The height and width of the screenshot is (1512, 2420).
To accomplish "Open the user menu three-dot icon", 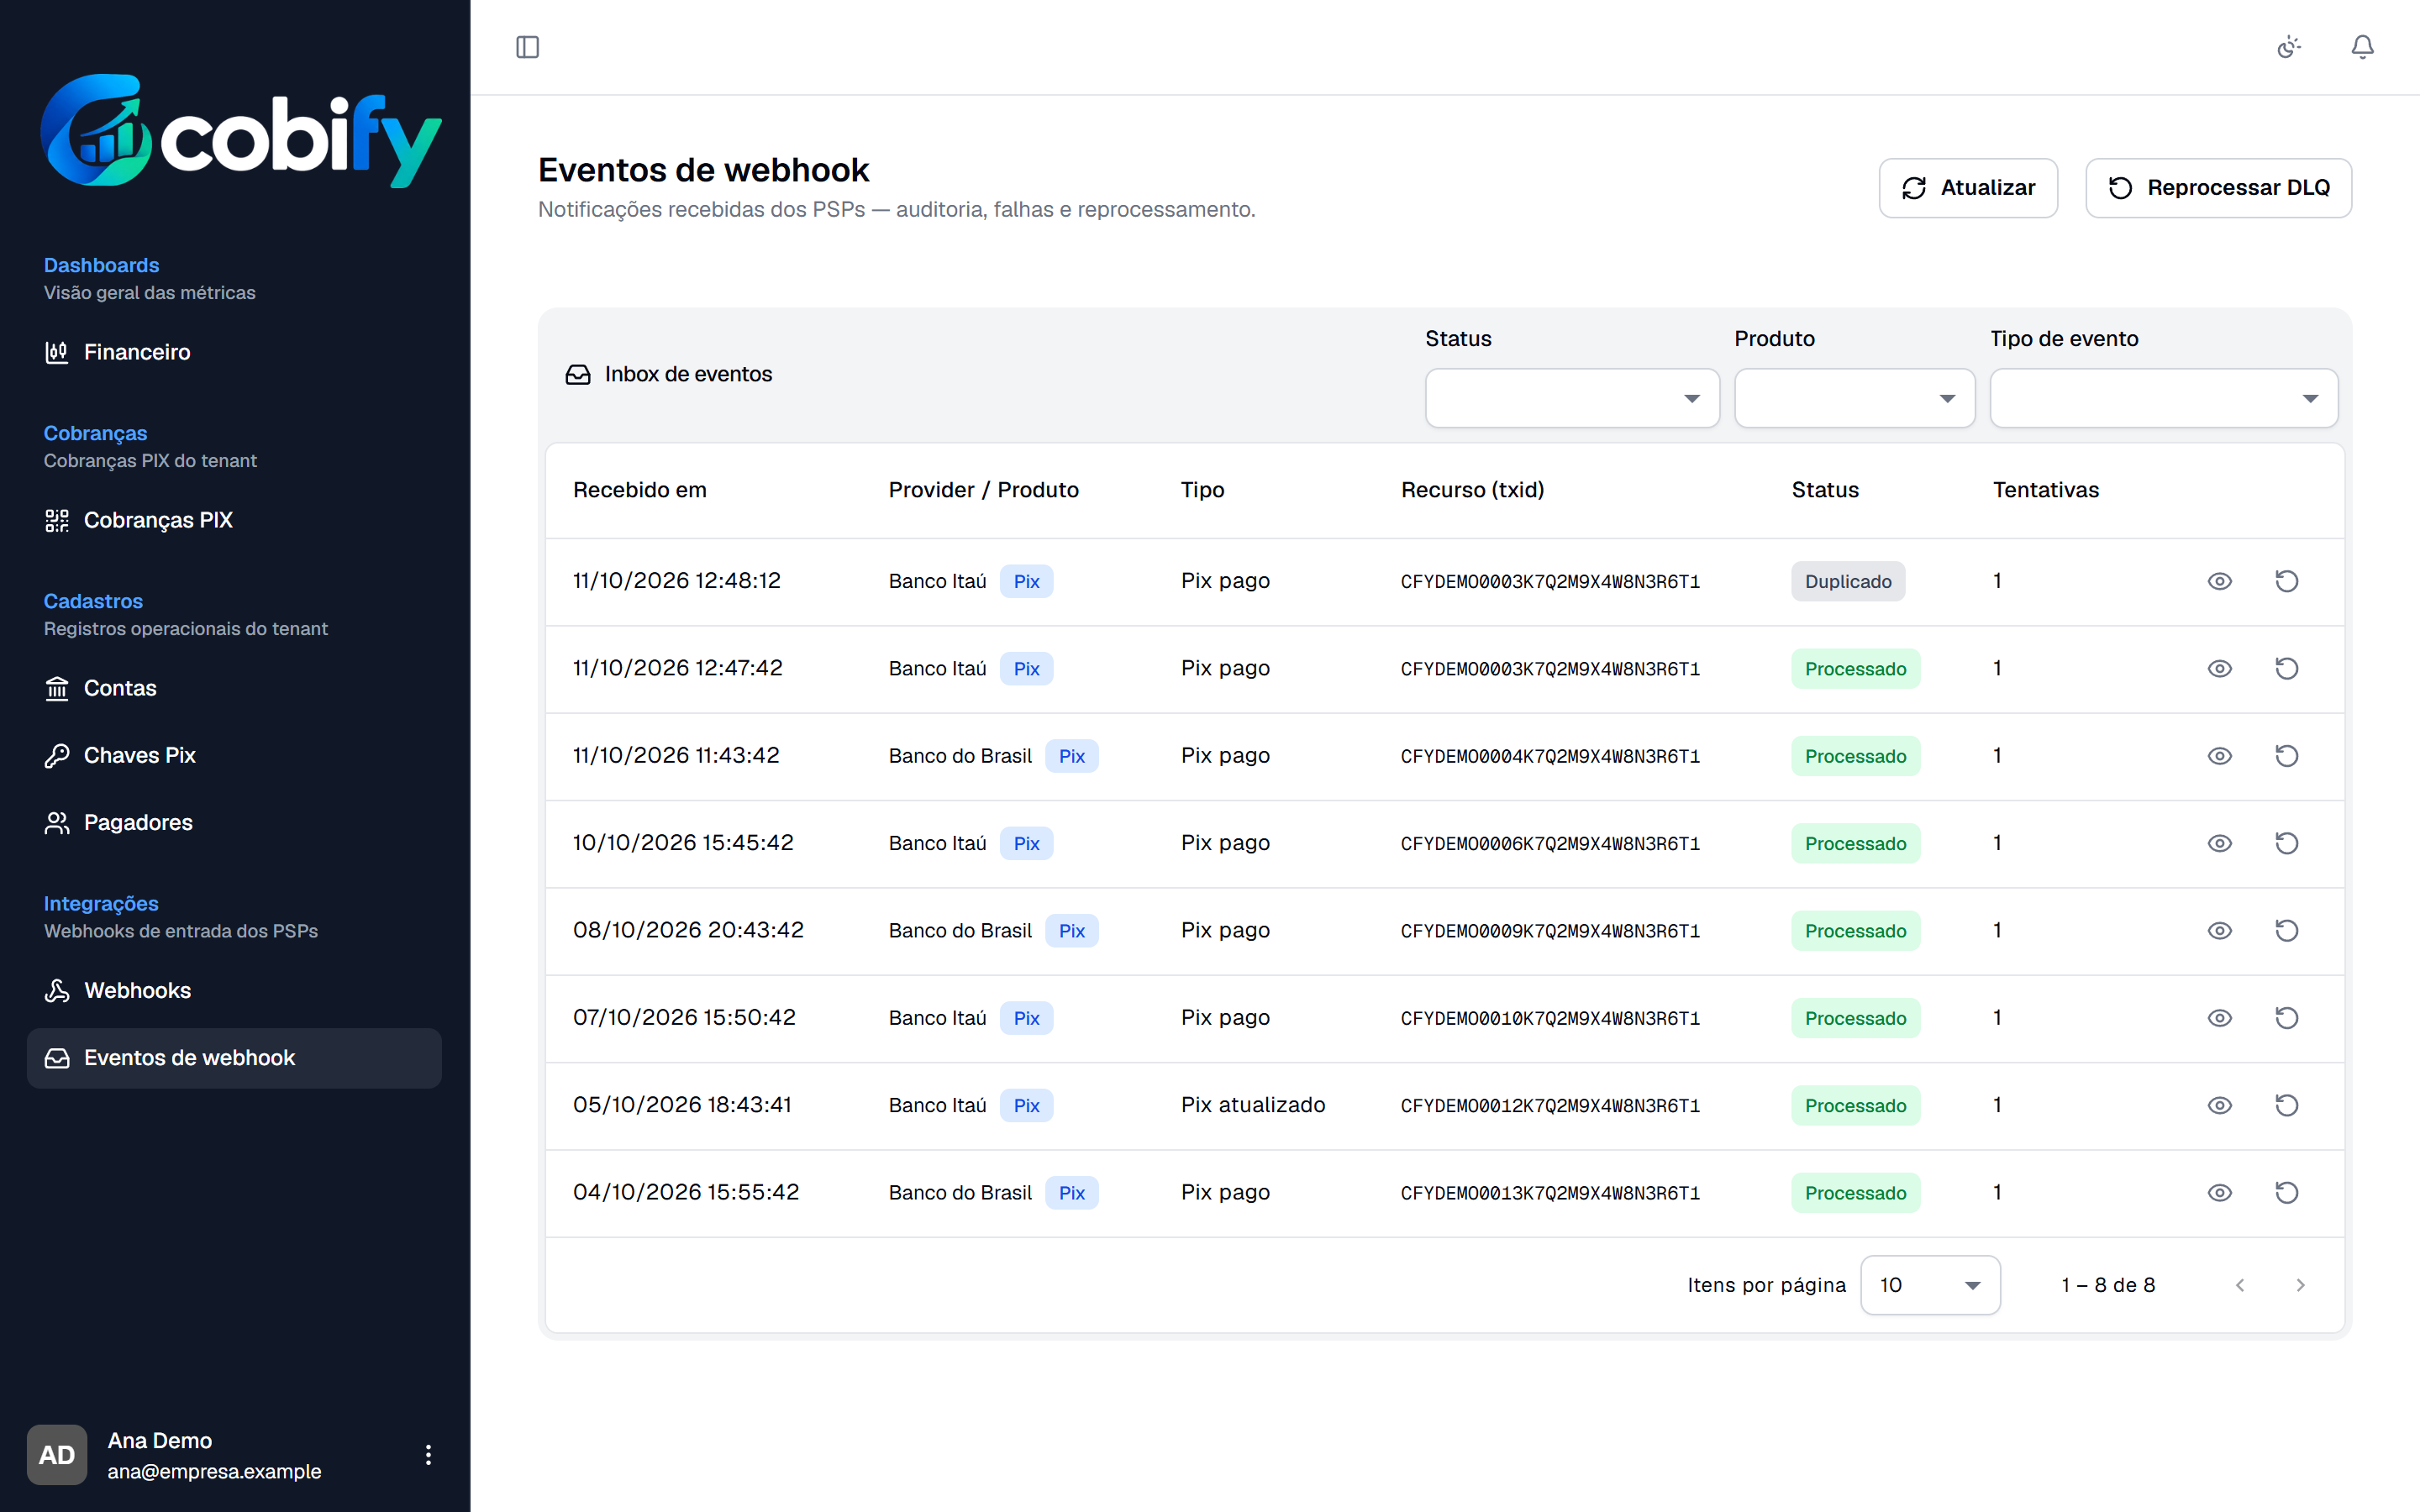I will (428, 1454).
